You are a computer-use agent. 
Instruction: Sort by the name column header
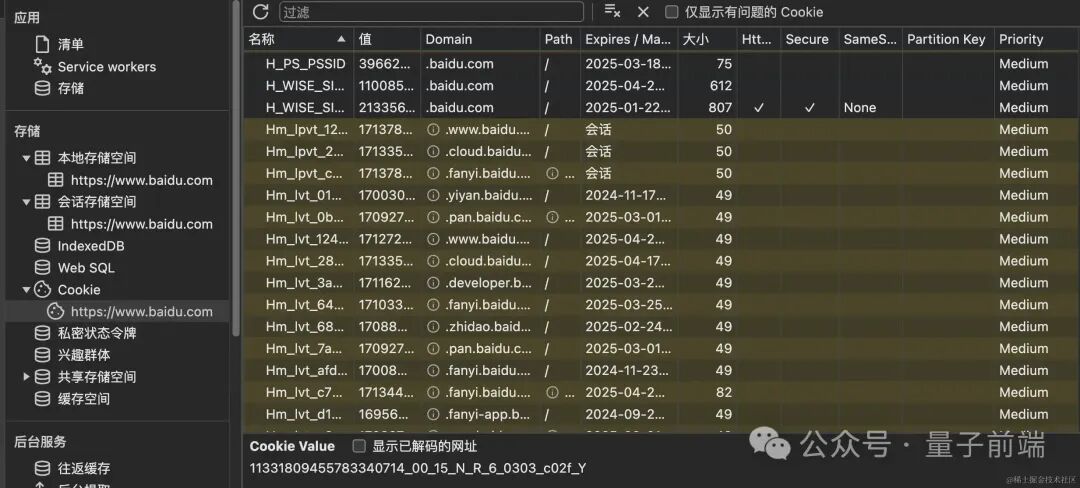click(x=298, y=39)
